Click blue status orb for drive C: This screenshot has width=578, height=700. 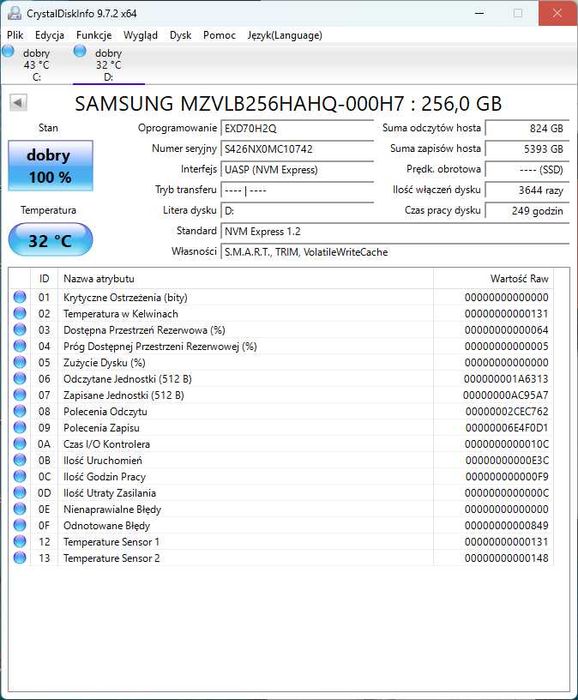[8, 51]
